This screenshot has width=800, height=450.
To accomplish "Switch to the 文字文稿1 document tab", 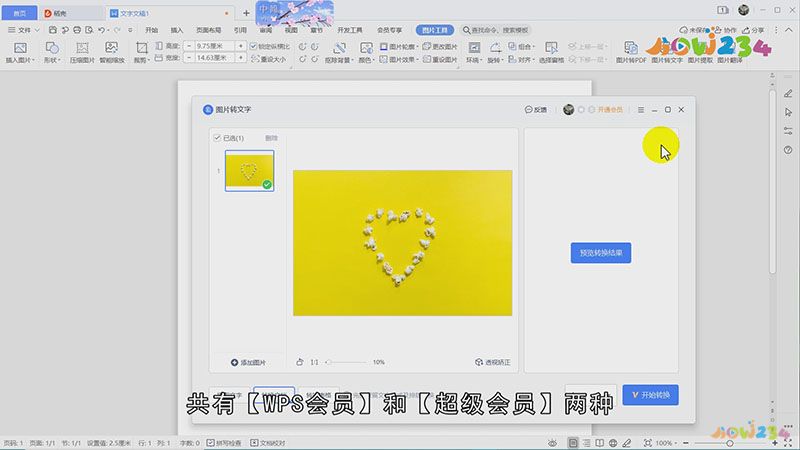I will coord(169,13).
